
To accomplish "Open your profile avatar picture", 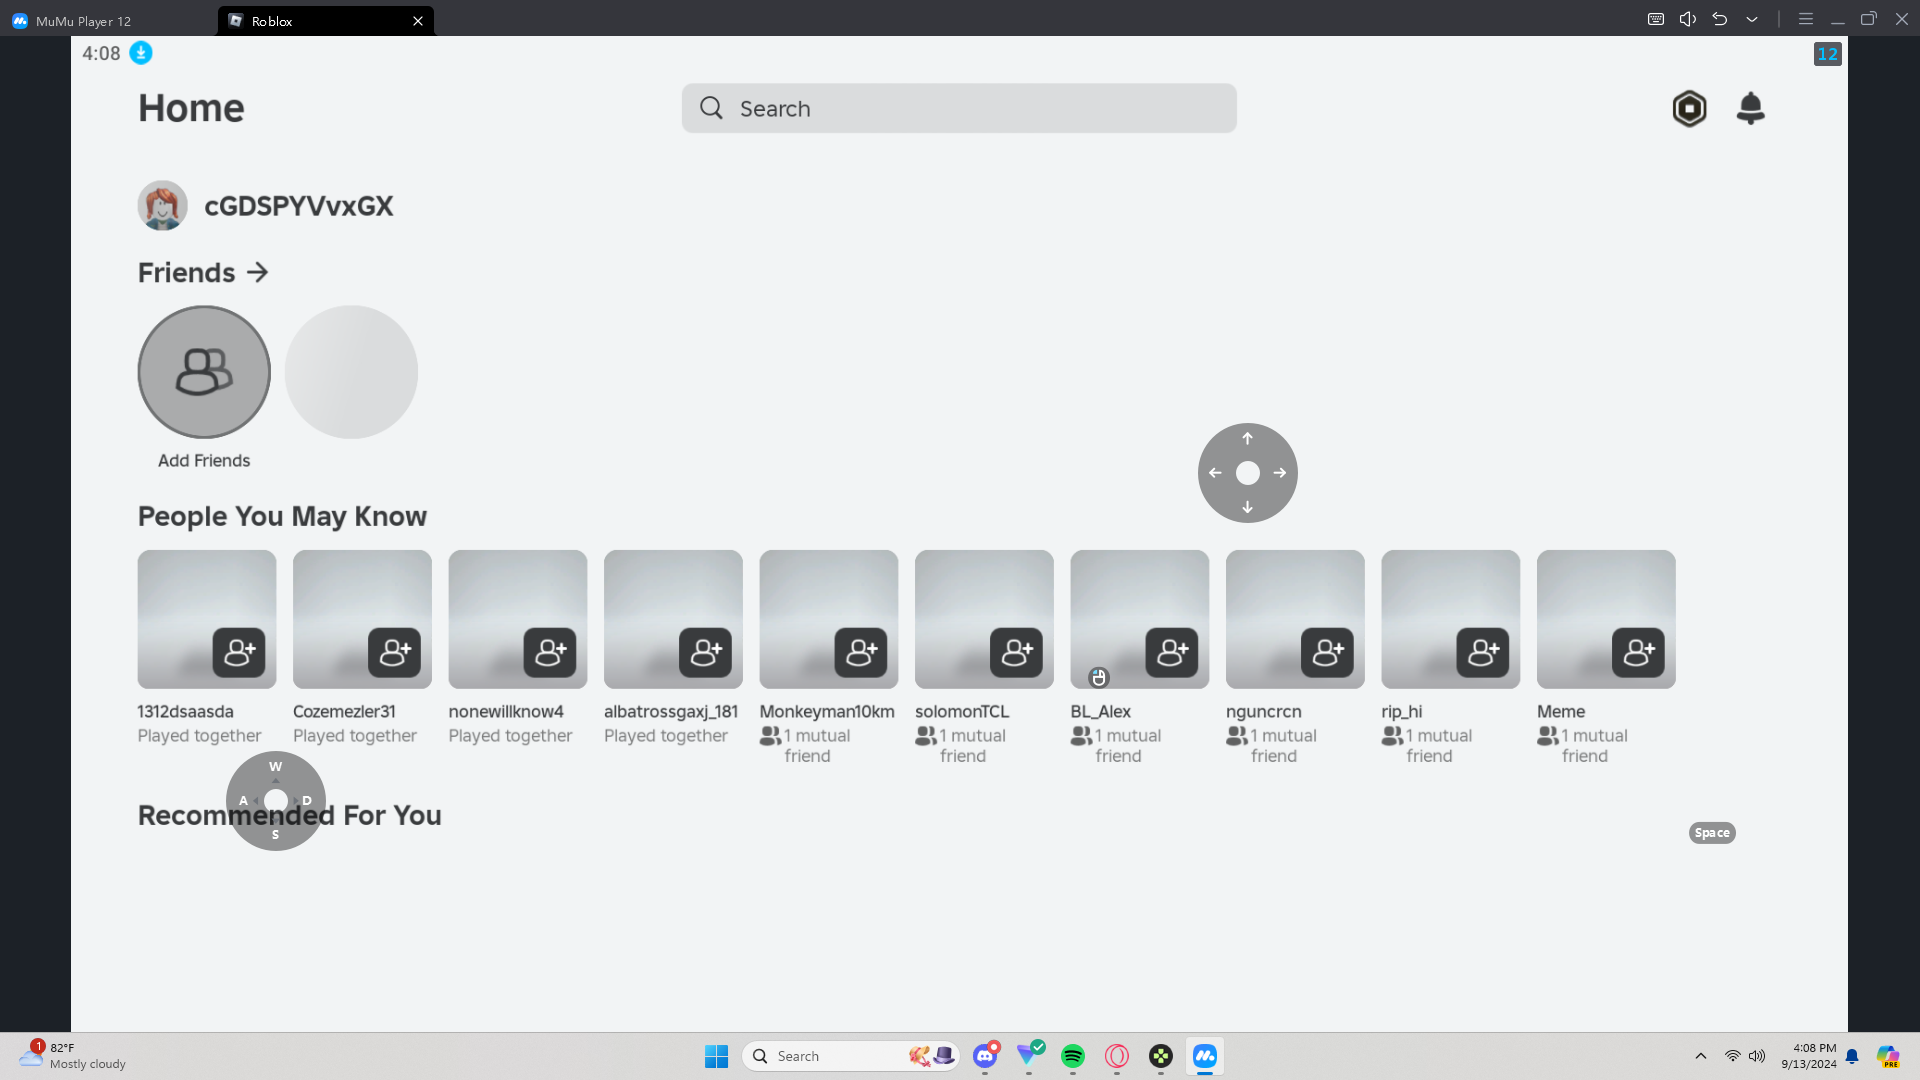I will pos(162,206).
